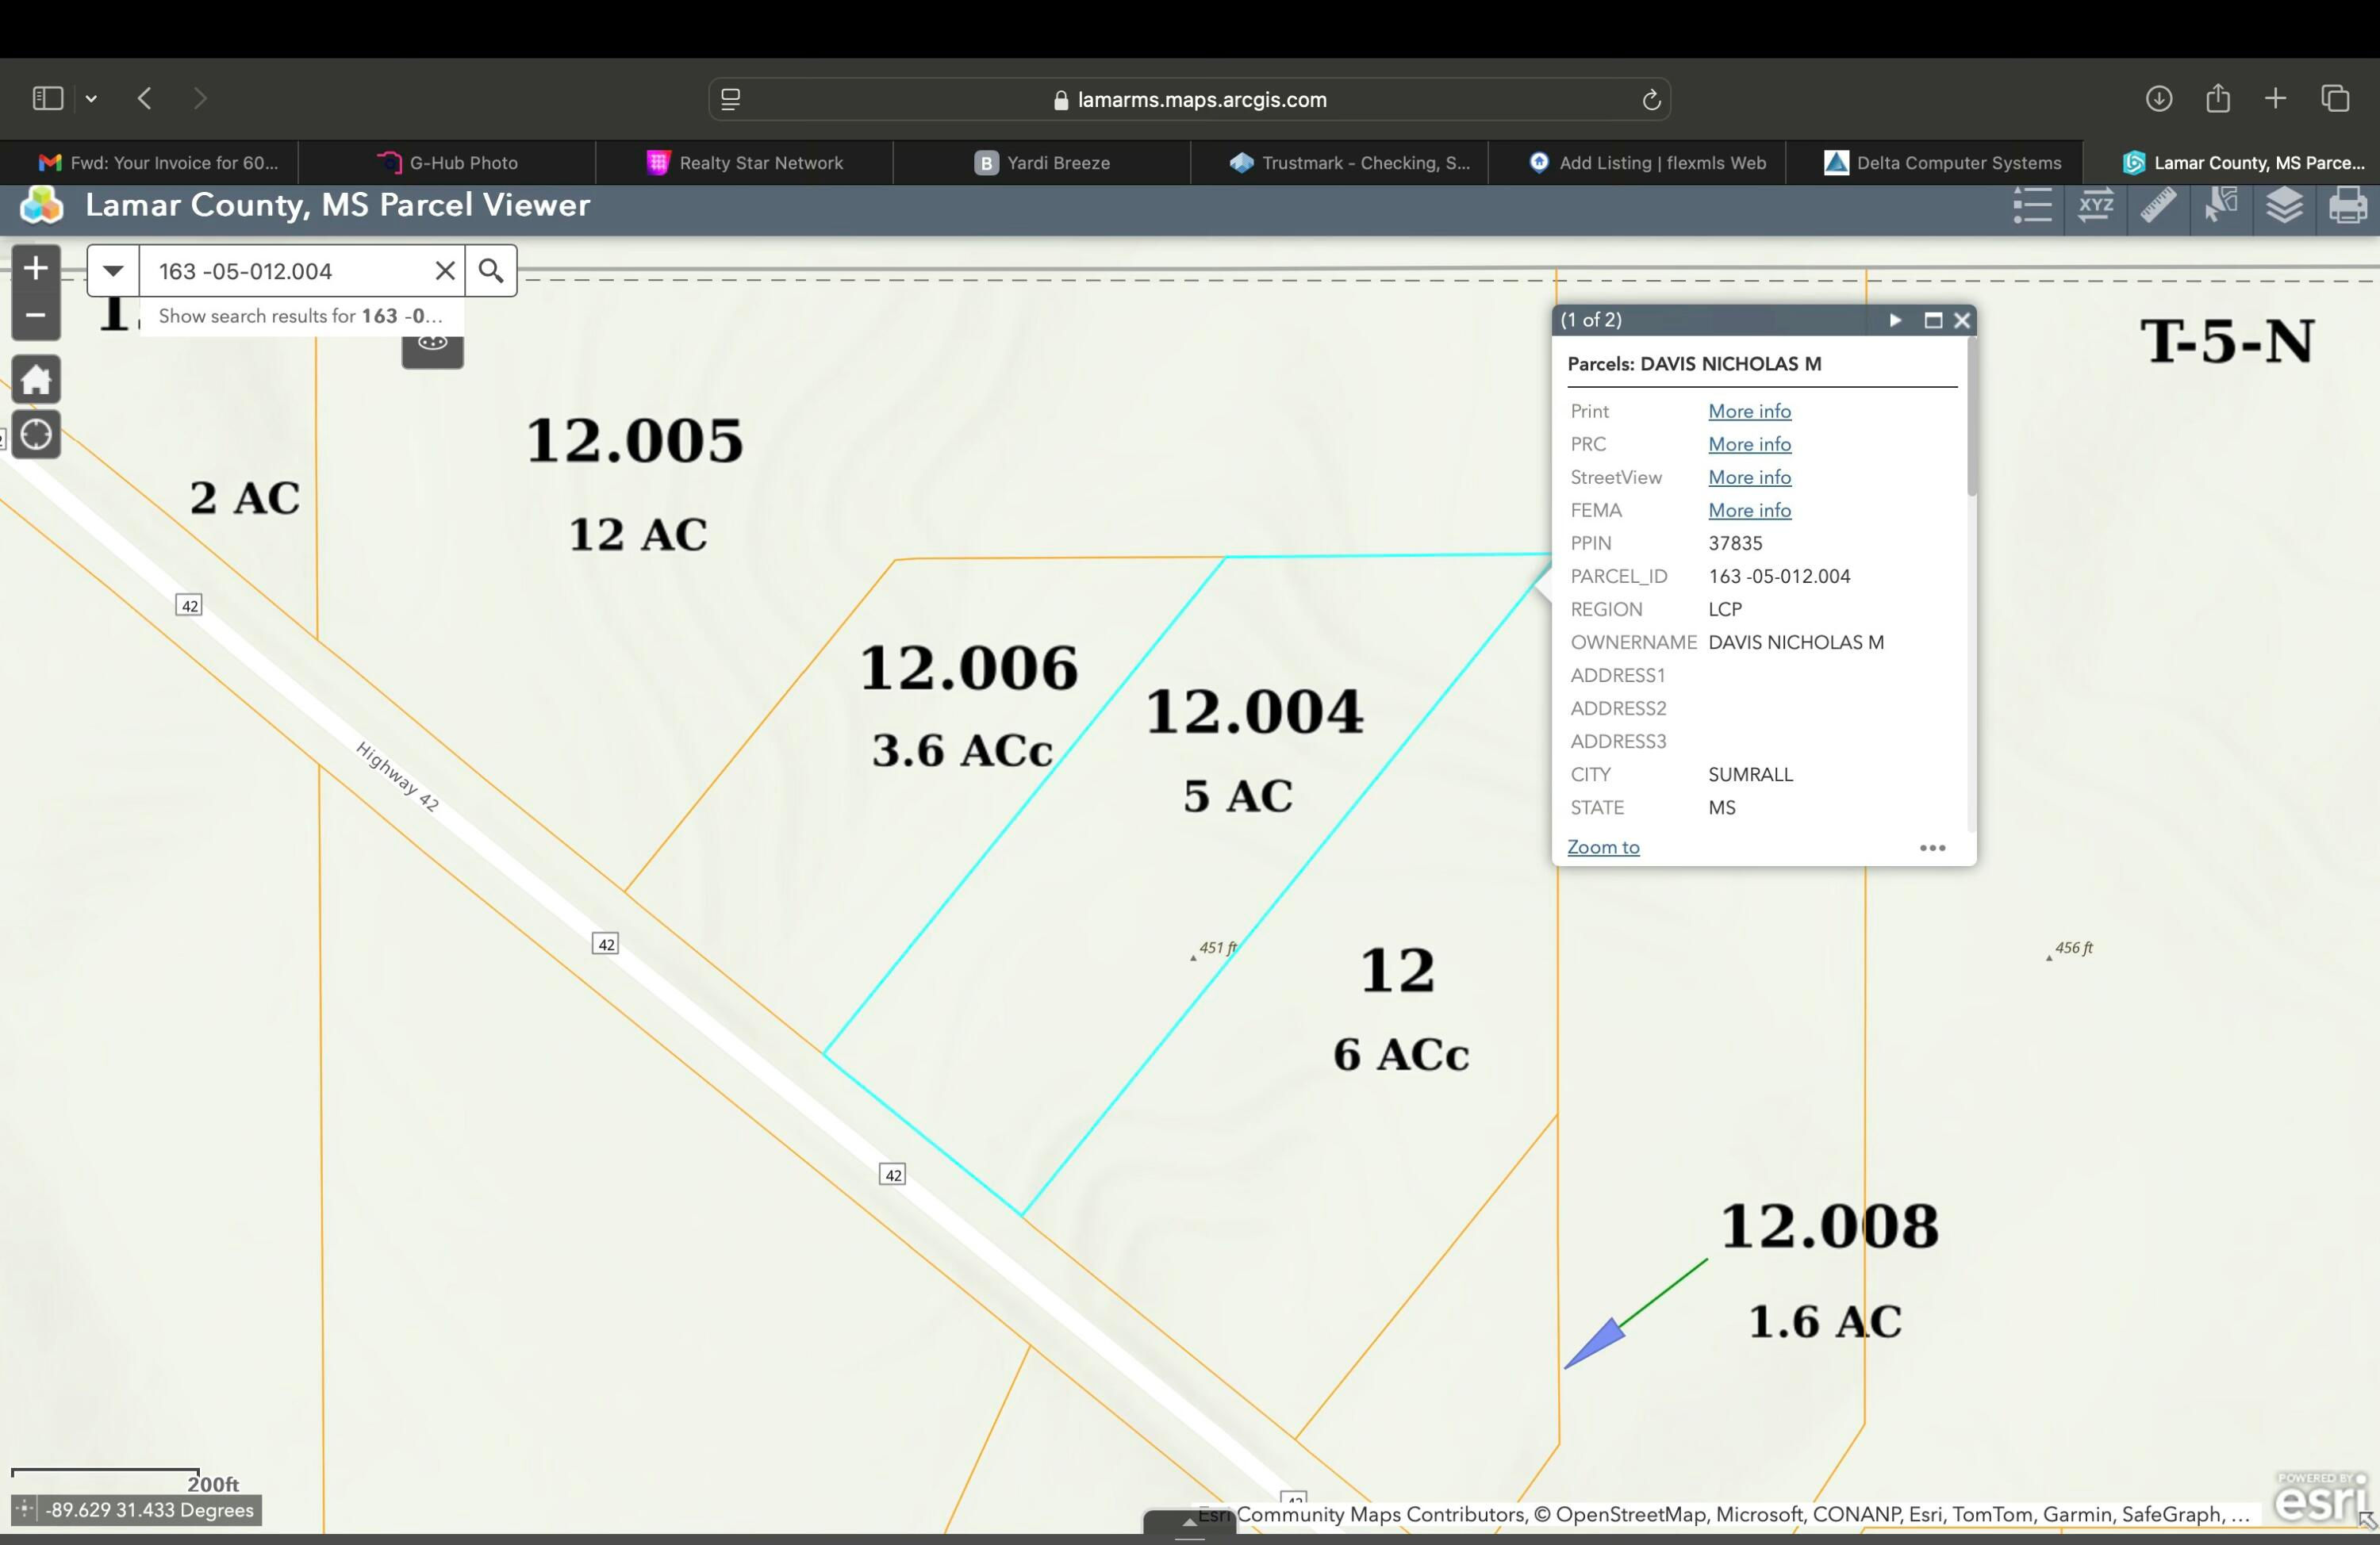Open the Select features tool

pyautogui.click(x=2221, y=206)
